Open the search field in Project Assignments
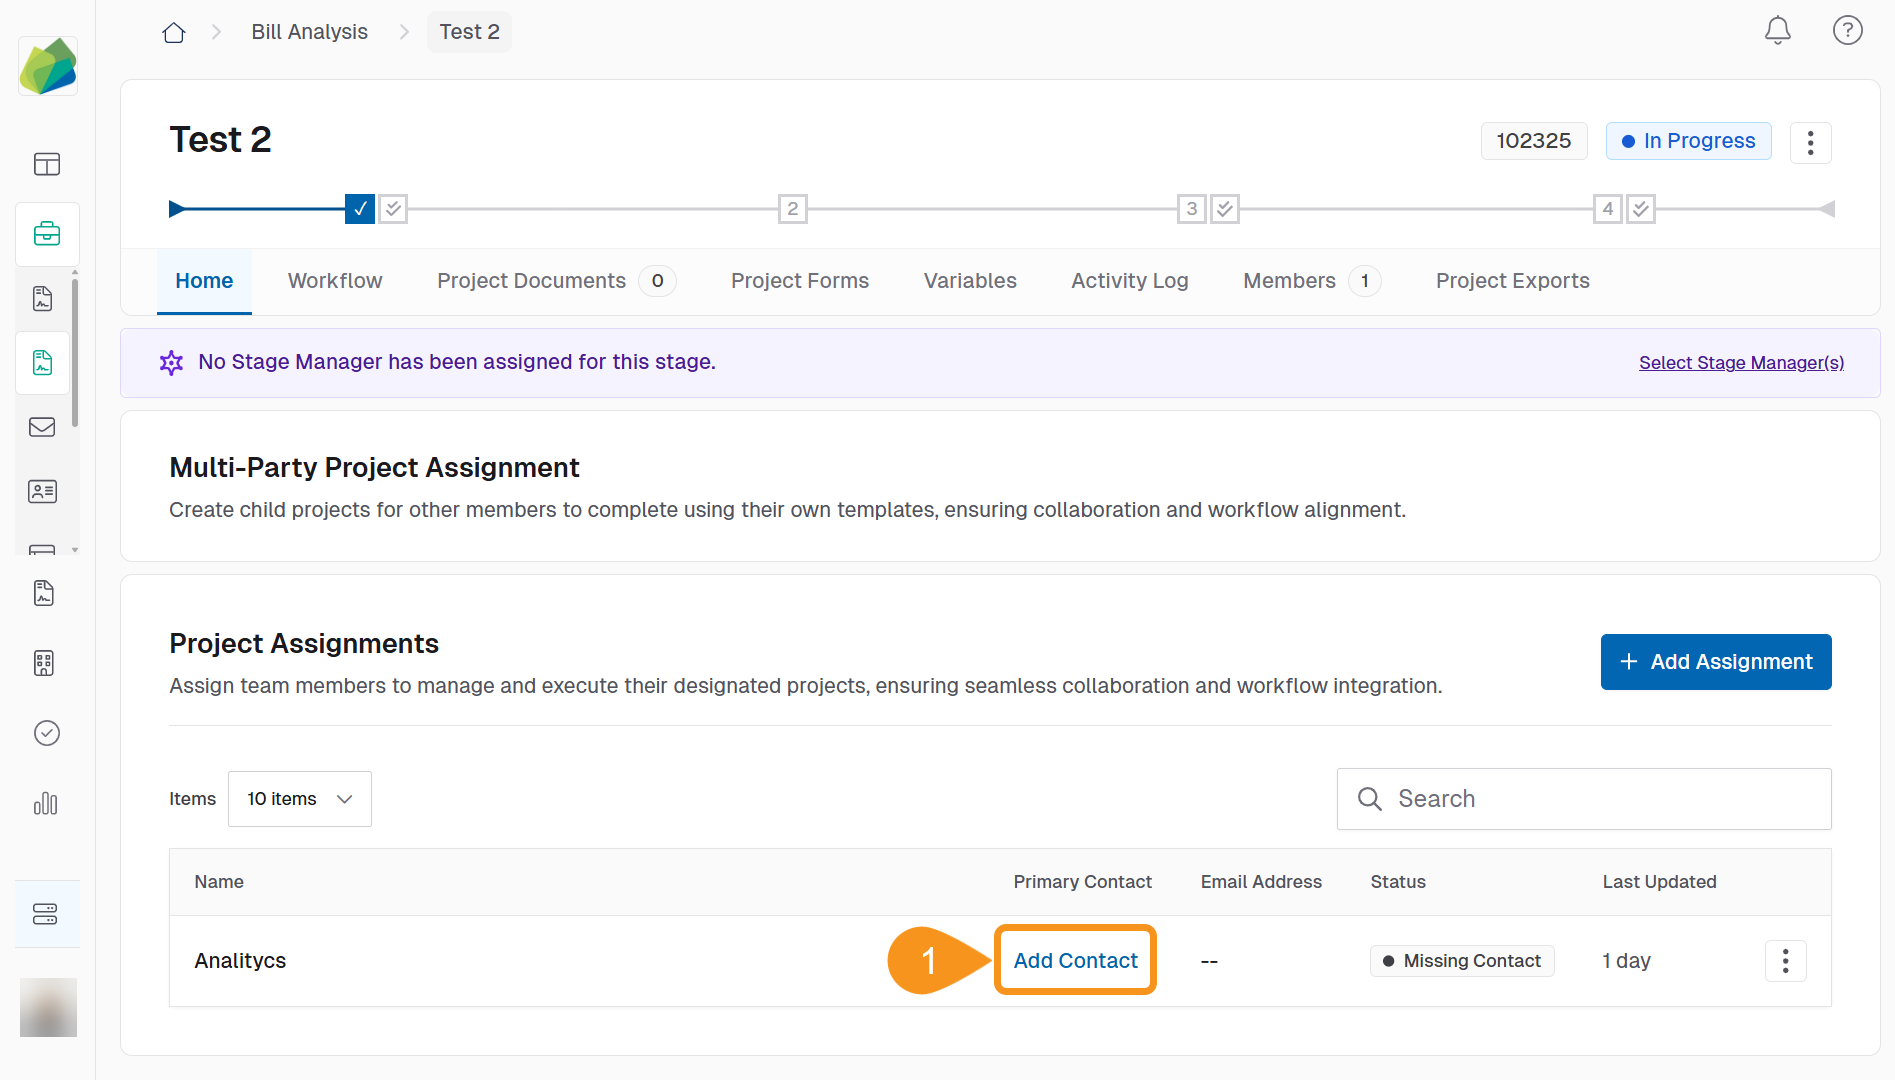This screenshot has width=1895, height=1080. pos(1583,799)
